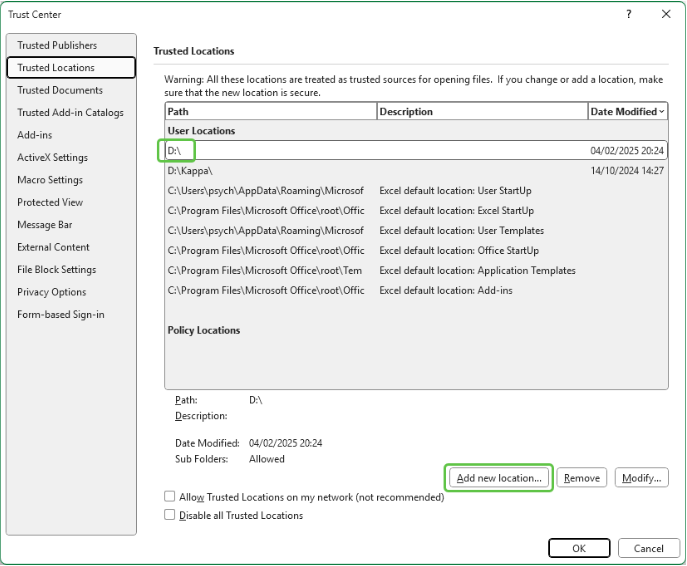Expand the Date Modified sort arrow
The height and width of the screenshot is (566, 687).
662,112
